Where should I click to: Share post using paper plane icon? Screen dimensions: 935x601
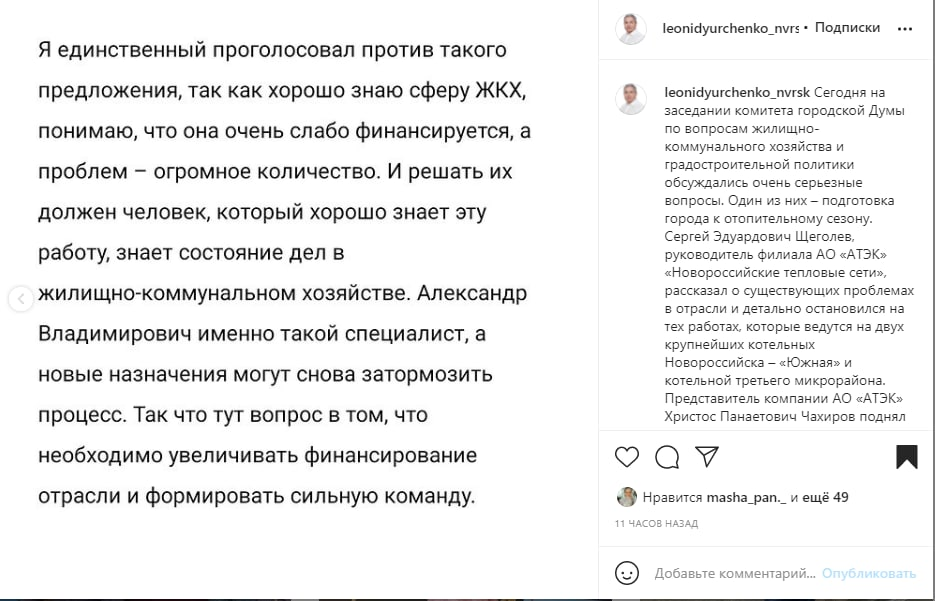click(707, 457)
